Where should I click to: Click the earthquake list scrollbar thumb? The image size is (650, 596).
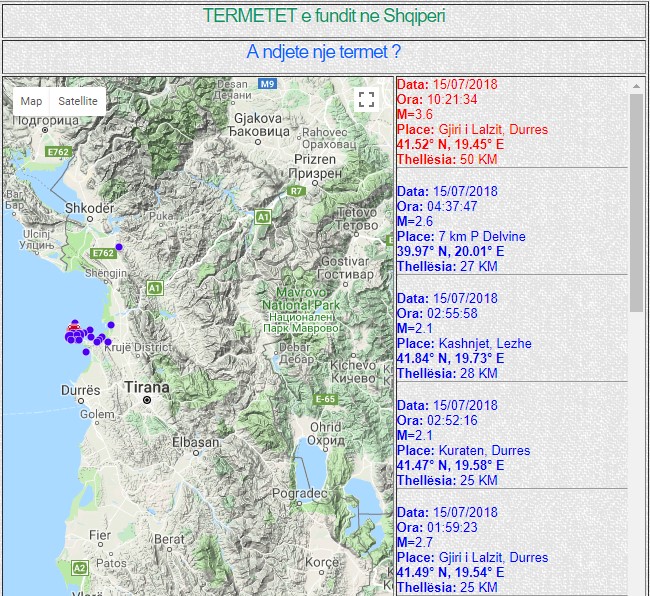636,200
